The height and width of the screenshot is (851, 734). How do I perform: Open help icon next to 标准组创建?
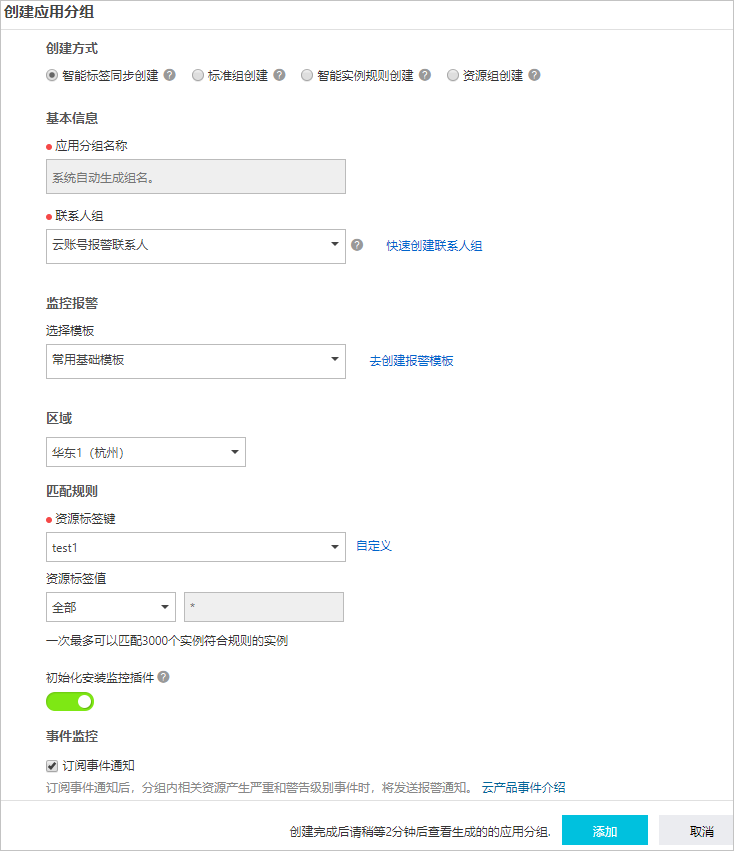[x=280, y=75]
